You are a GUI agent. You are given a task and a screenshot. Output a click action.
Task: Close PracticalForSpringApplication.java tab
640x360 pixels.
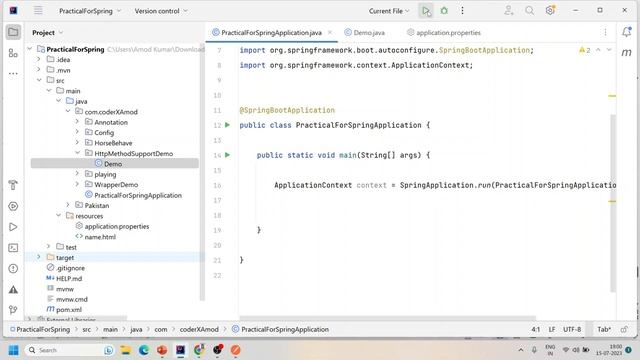(330, 32)
